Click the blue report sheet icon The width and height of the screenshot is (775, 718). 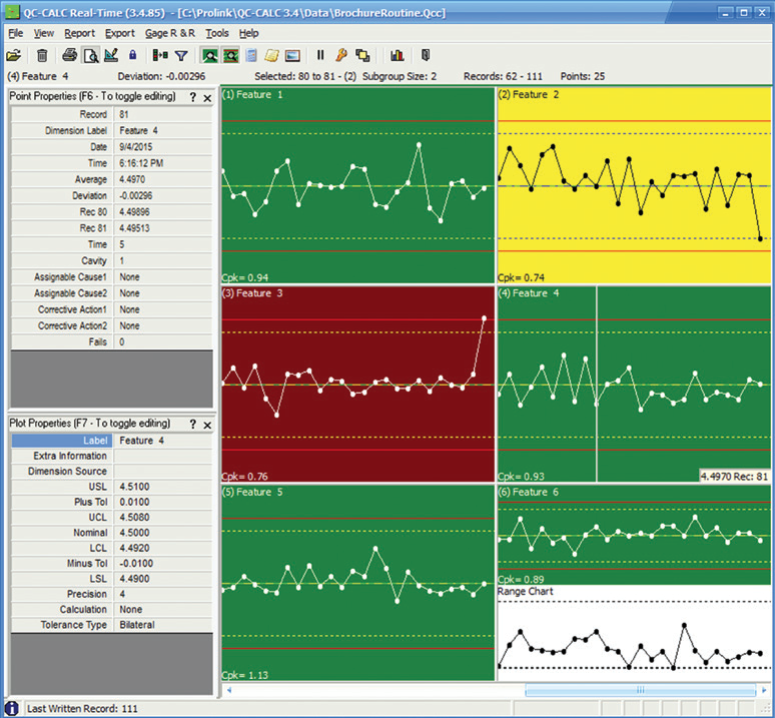pyautogui.click(x=252, y=55)
